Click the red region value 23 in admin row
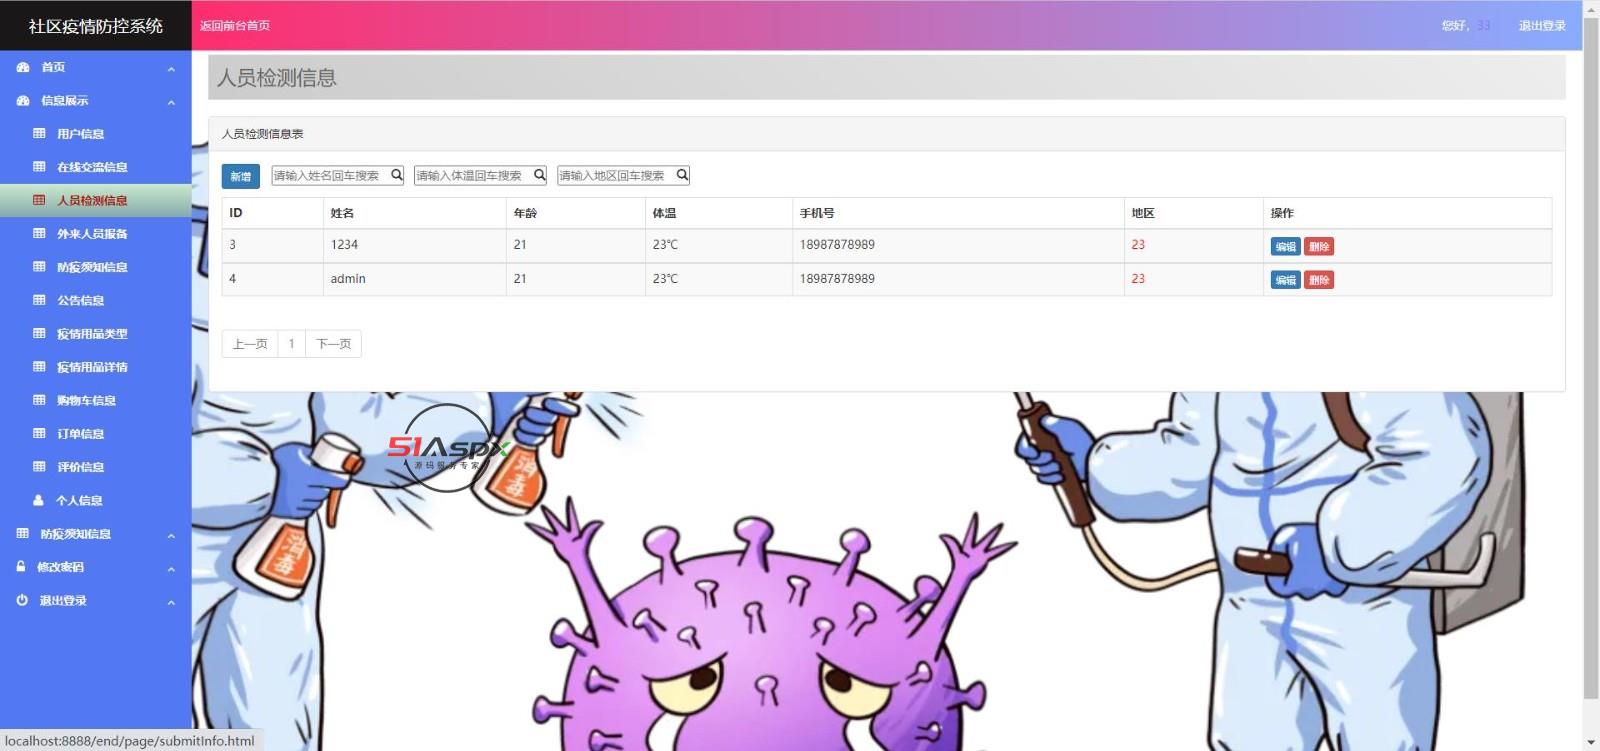Image resolution: width=1600 pixels, height=751 pixels. click(1138, 279)
